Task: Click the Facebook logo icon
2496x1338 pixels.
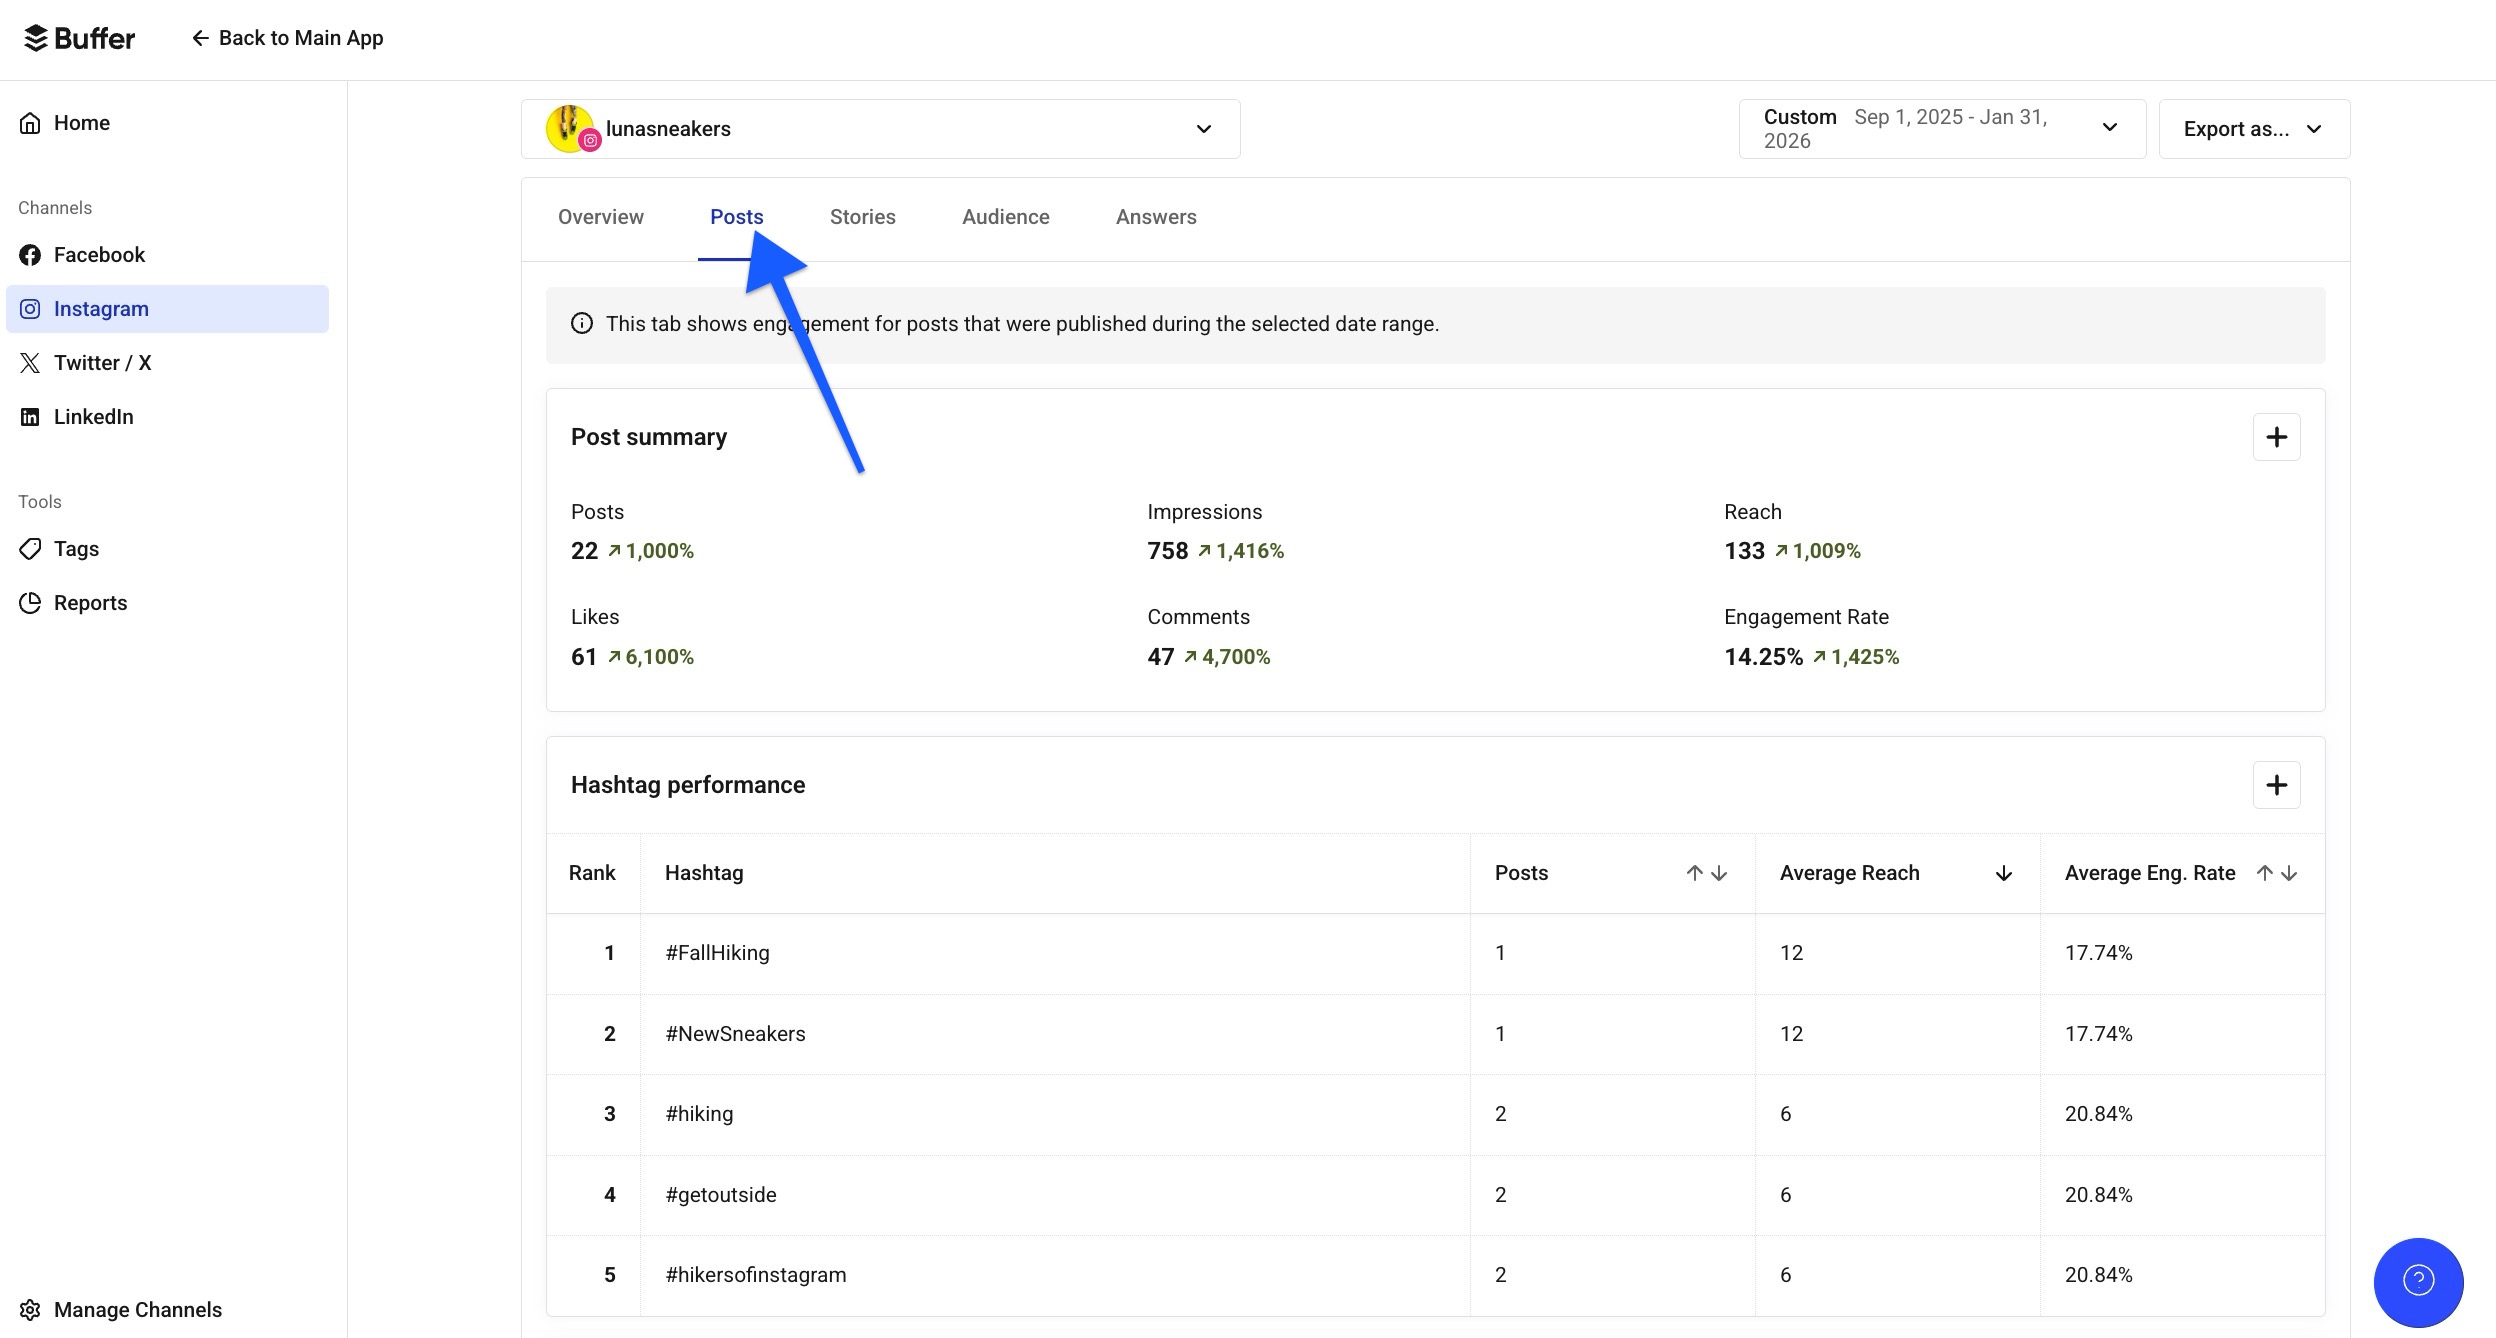Action: 31,255
